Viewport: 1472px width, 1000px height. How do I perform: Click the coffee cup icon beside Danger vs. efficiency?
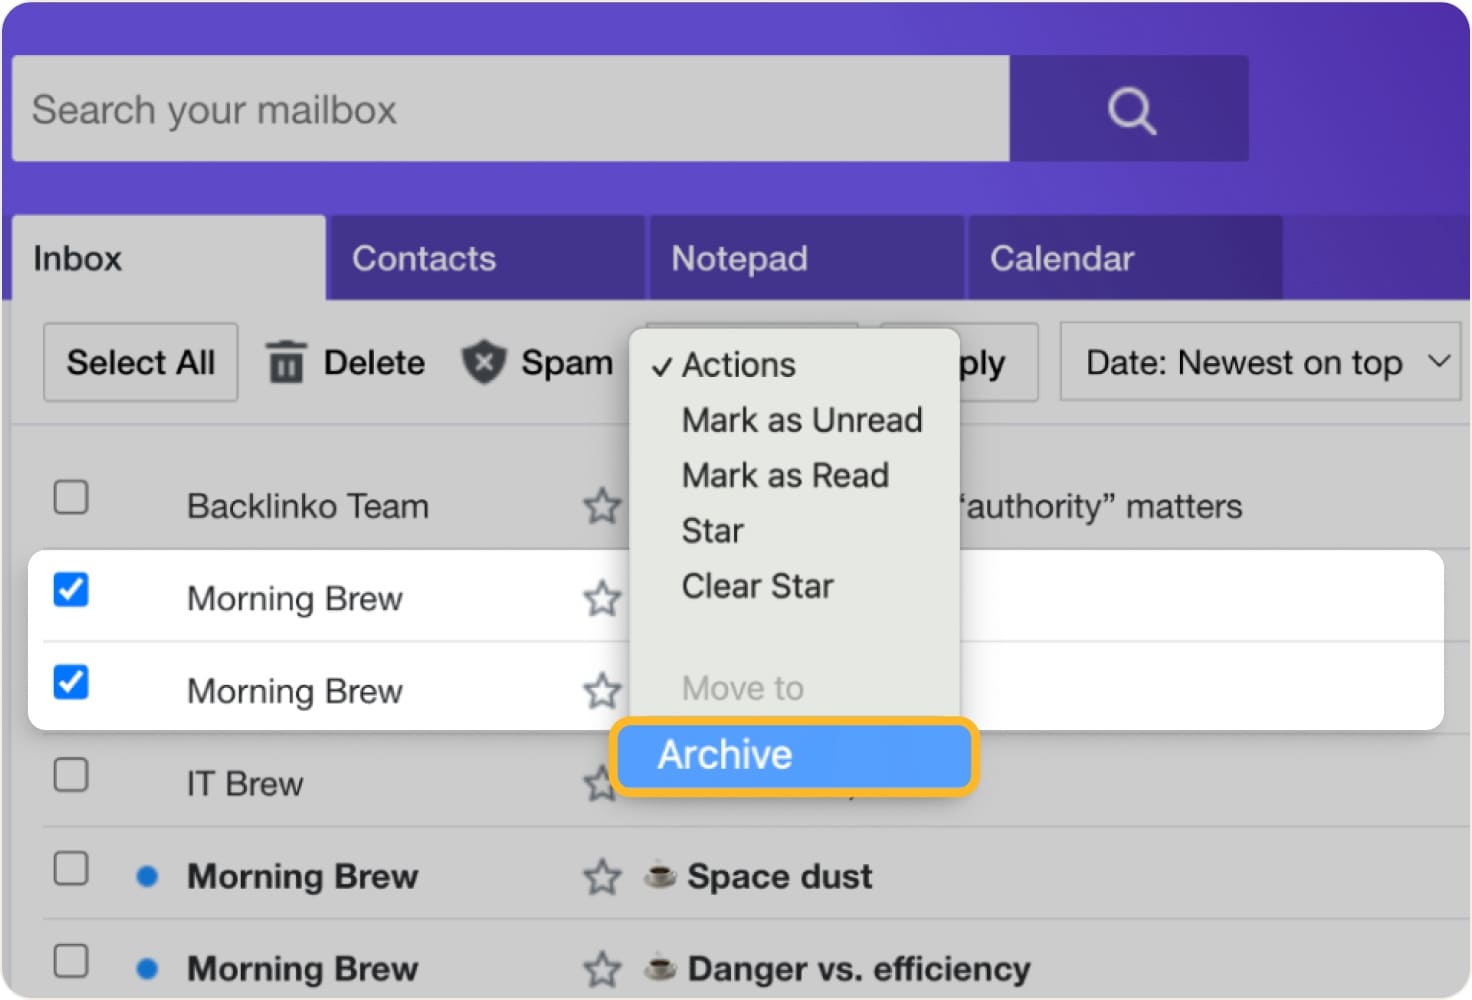tap(660, 969)
